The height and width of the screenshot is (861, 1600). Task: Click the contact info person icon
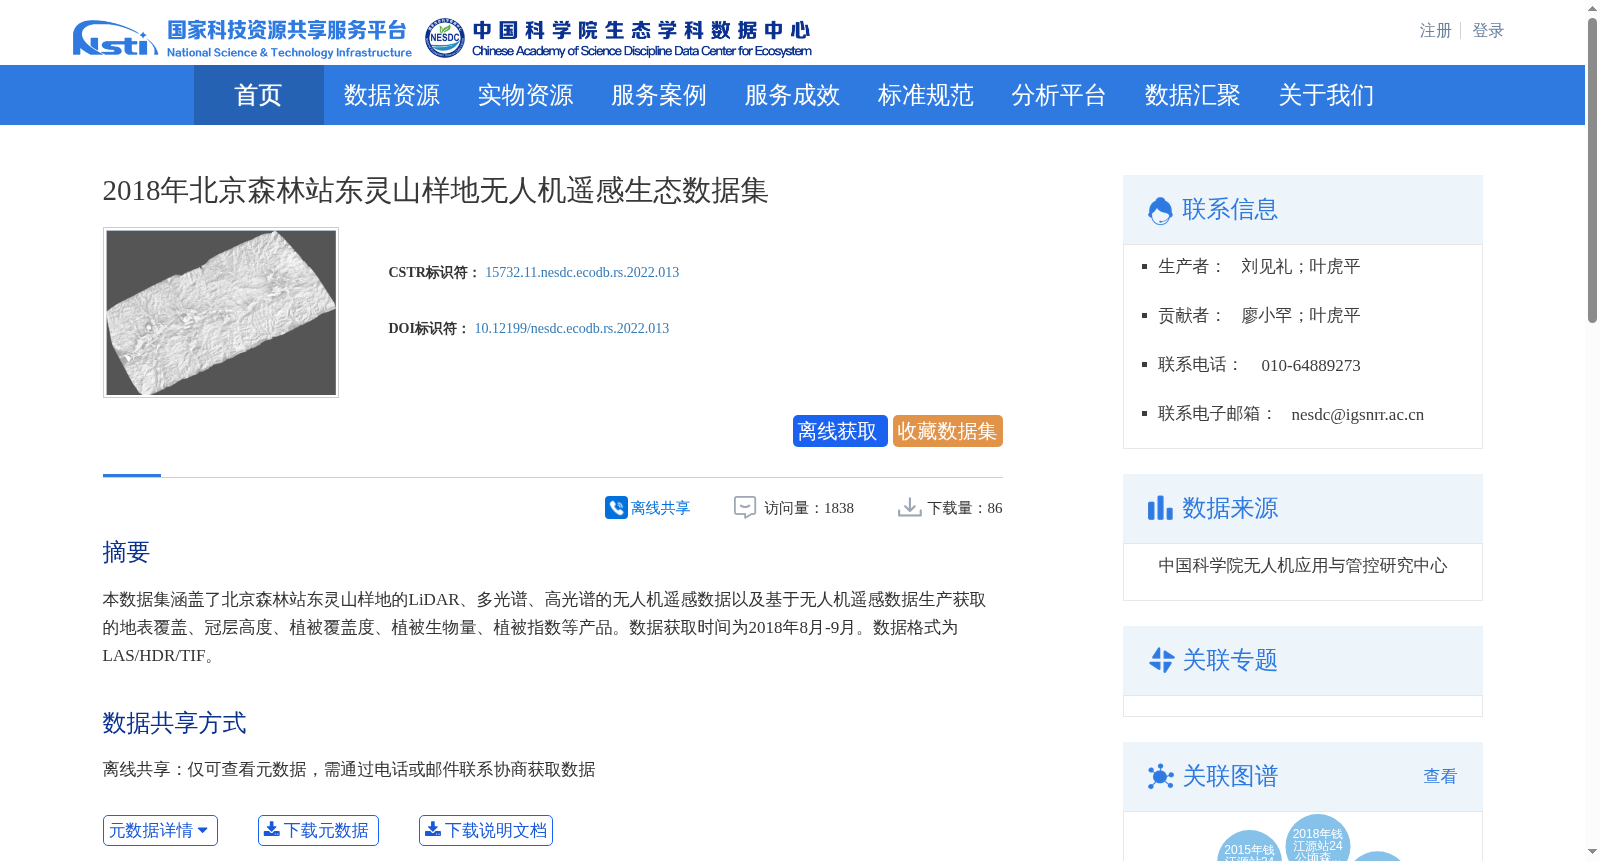coord(1160,210)
